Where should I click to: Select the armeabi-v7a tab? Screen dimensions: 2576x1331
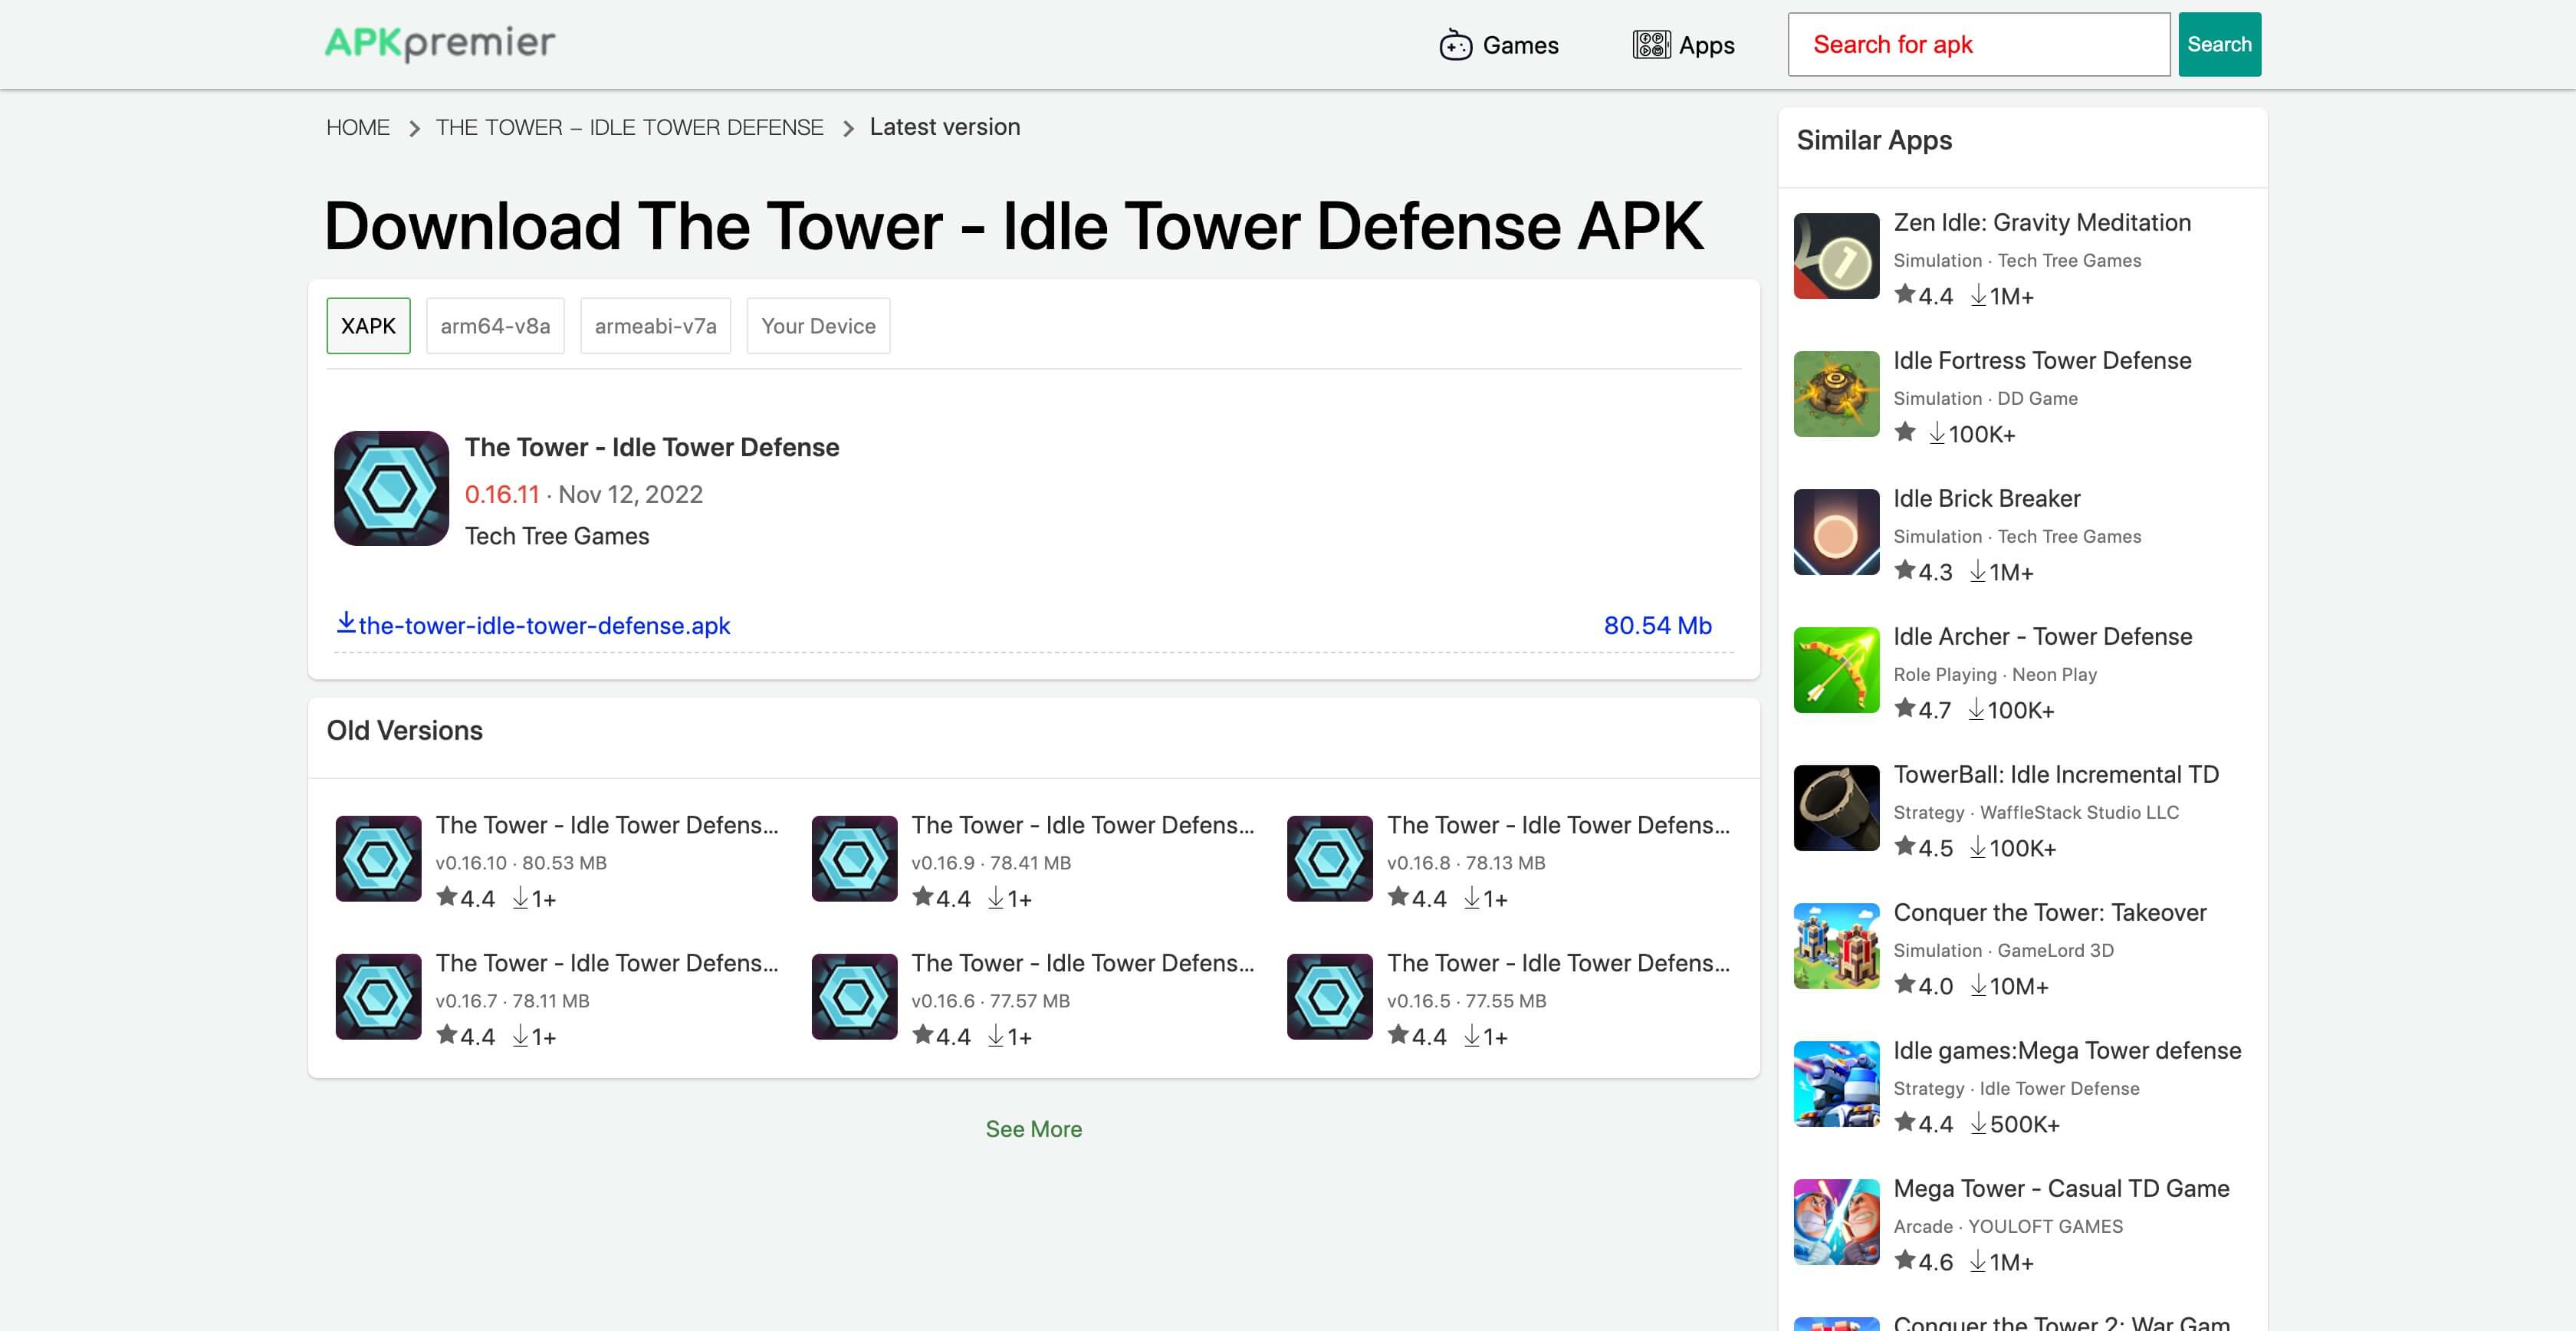point(655,326)
